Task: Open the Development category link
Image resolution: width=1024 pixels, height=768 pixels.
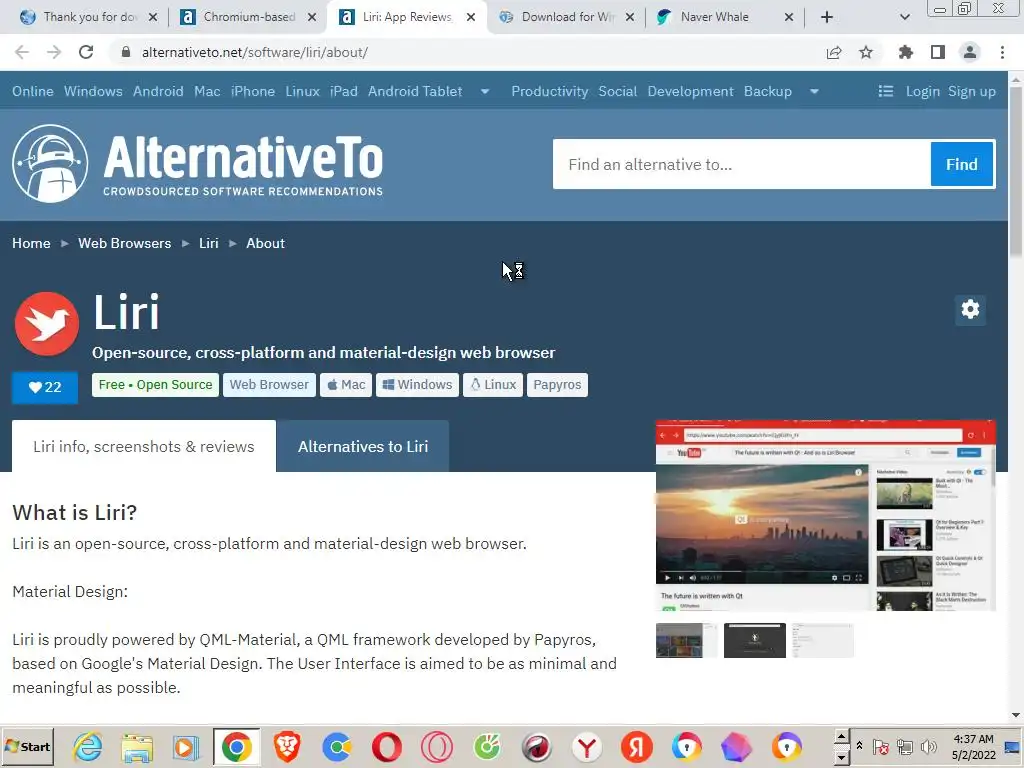Action: (690, 91)
